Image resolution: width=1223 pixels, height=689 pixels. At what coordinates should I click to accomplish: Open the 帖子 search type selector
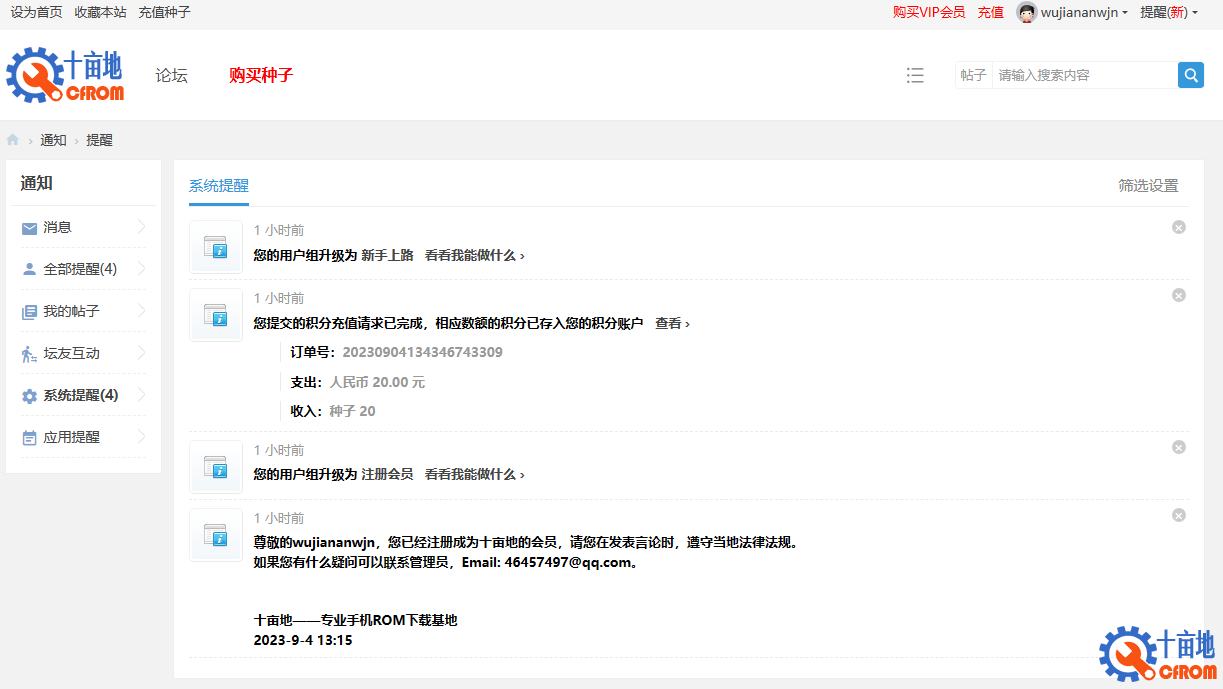click(973, 75)
